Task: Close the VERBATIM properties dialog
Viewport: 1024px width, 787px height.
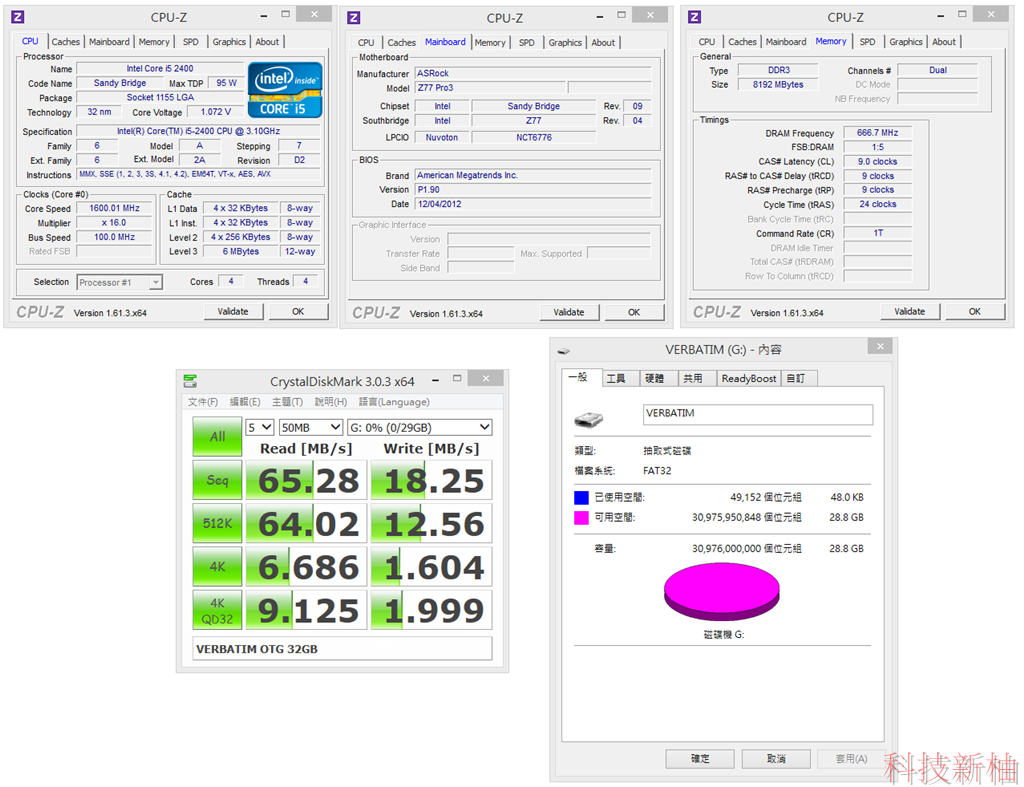Action: (880, 347)
